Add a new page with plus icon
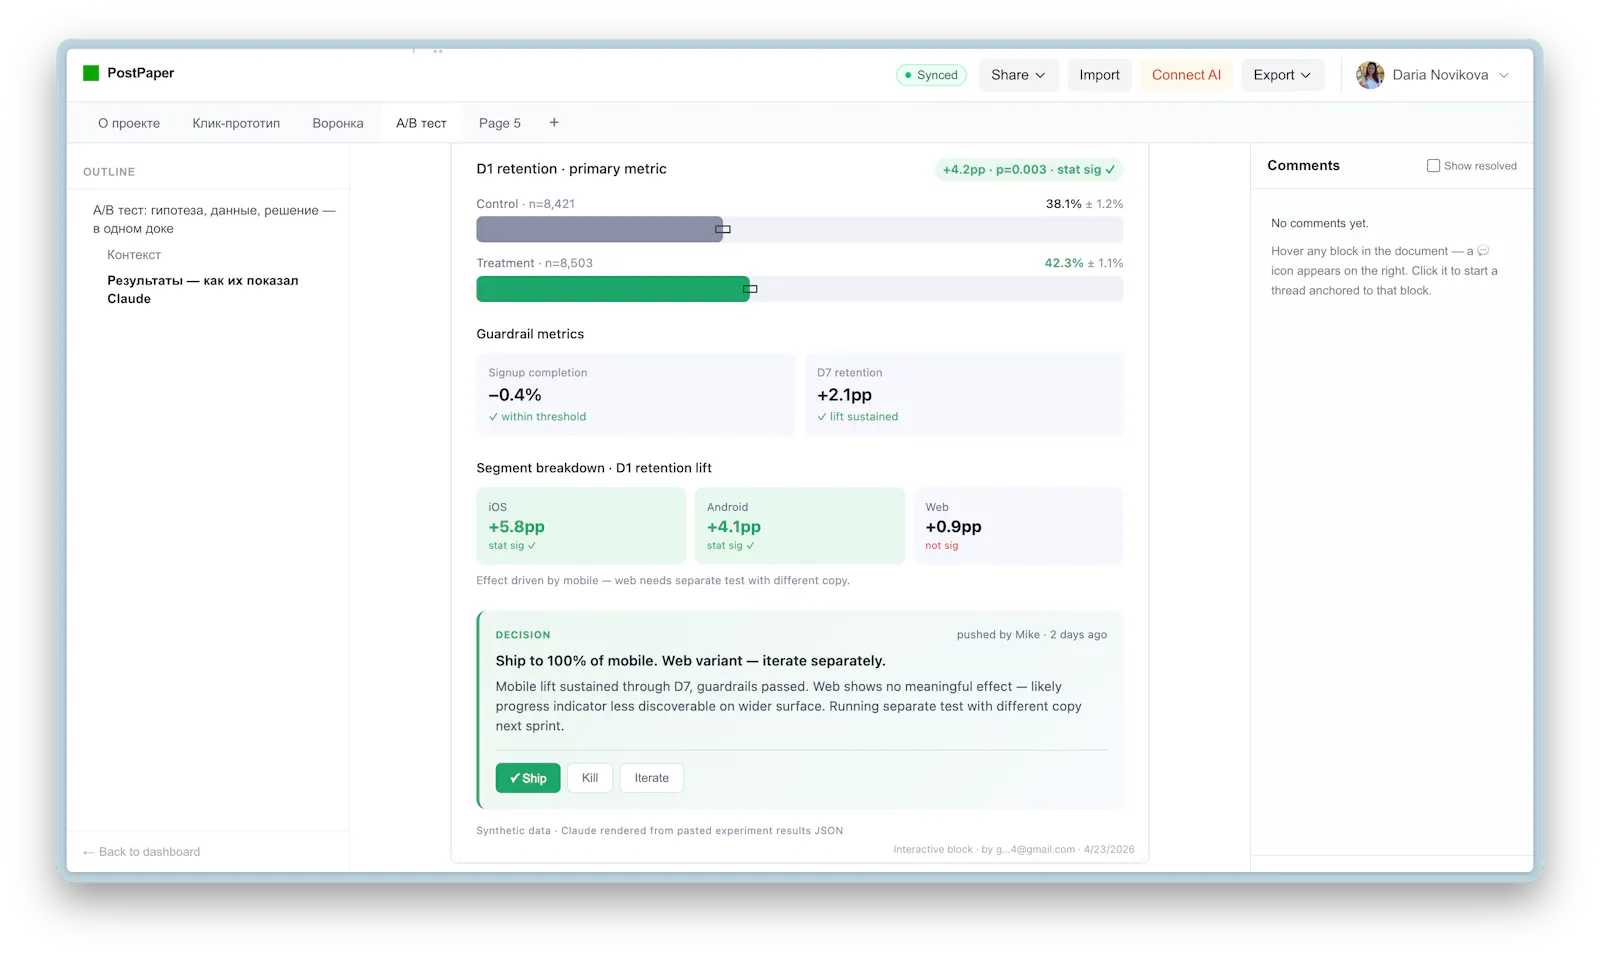 (554, 122)
